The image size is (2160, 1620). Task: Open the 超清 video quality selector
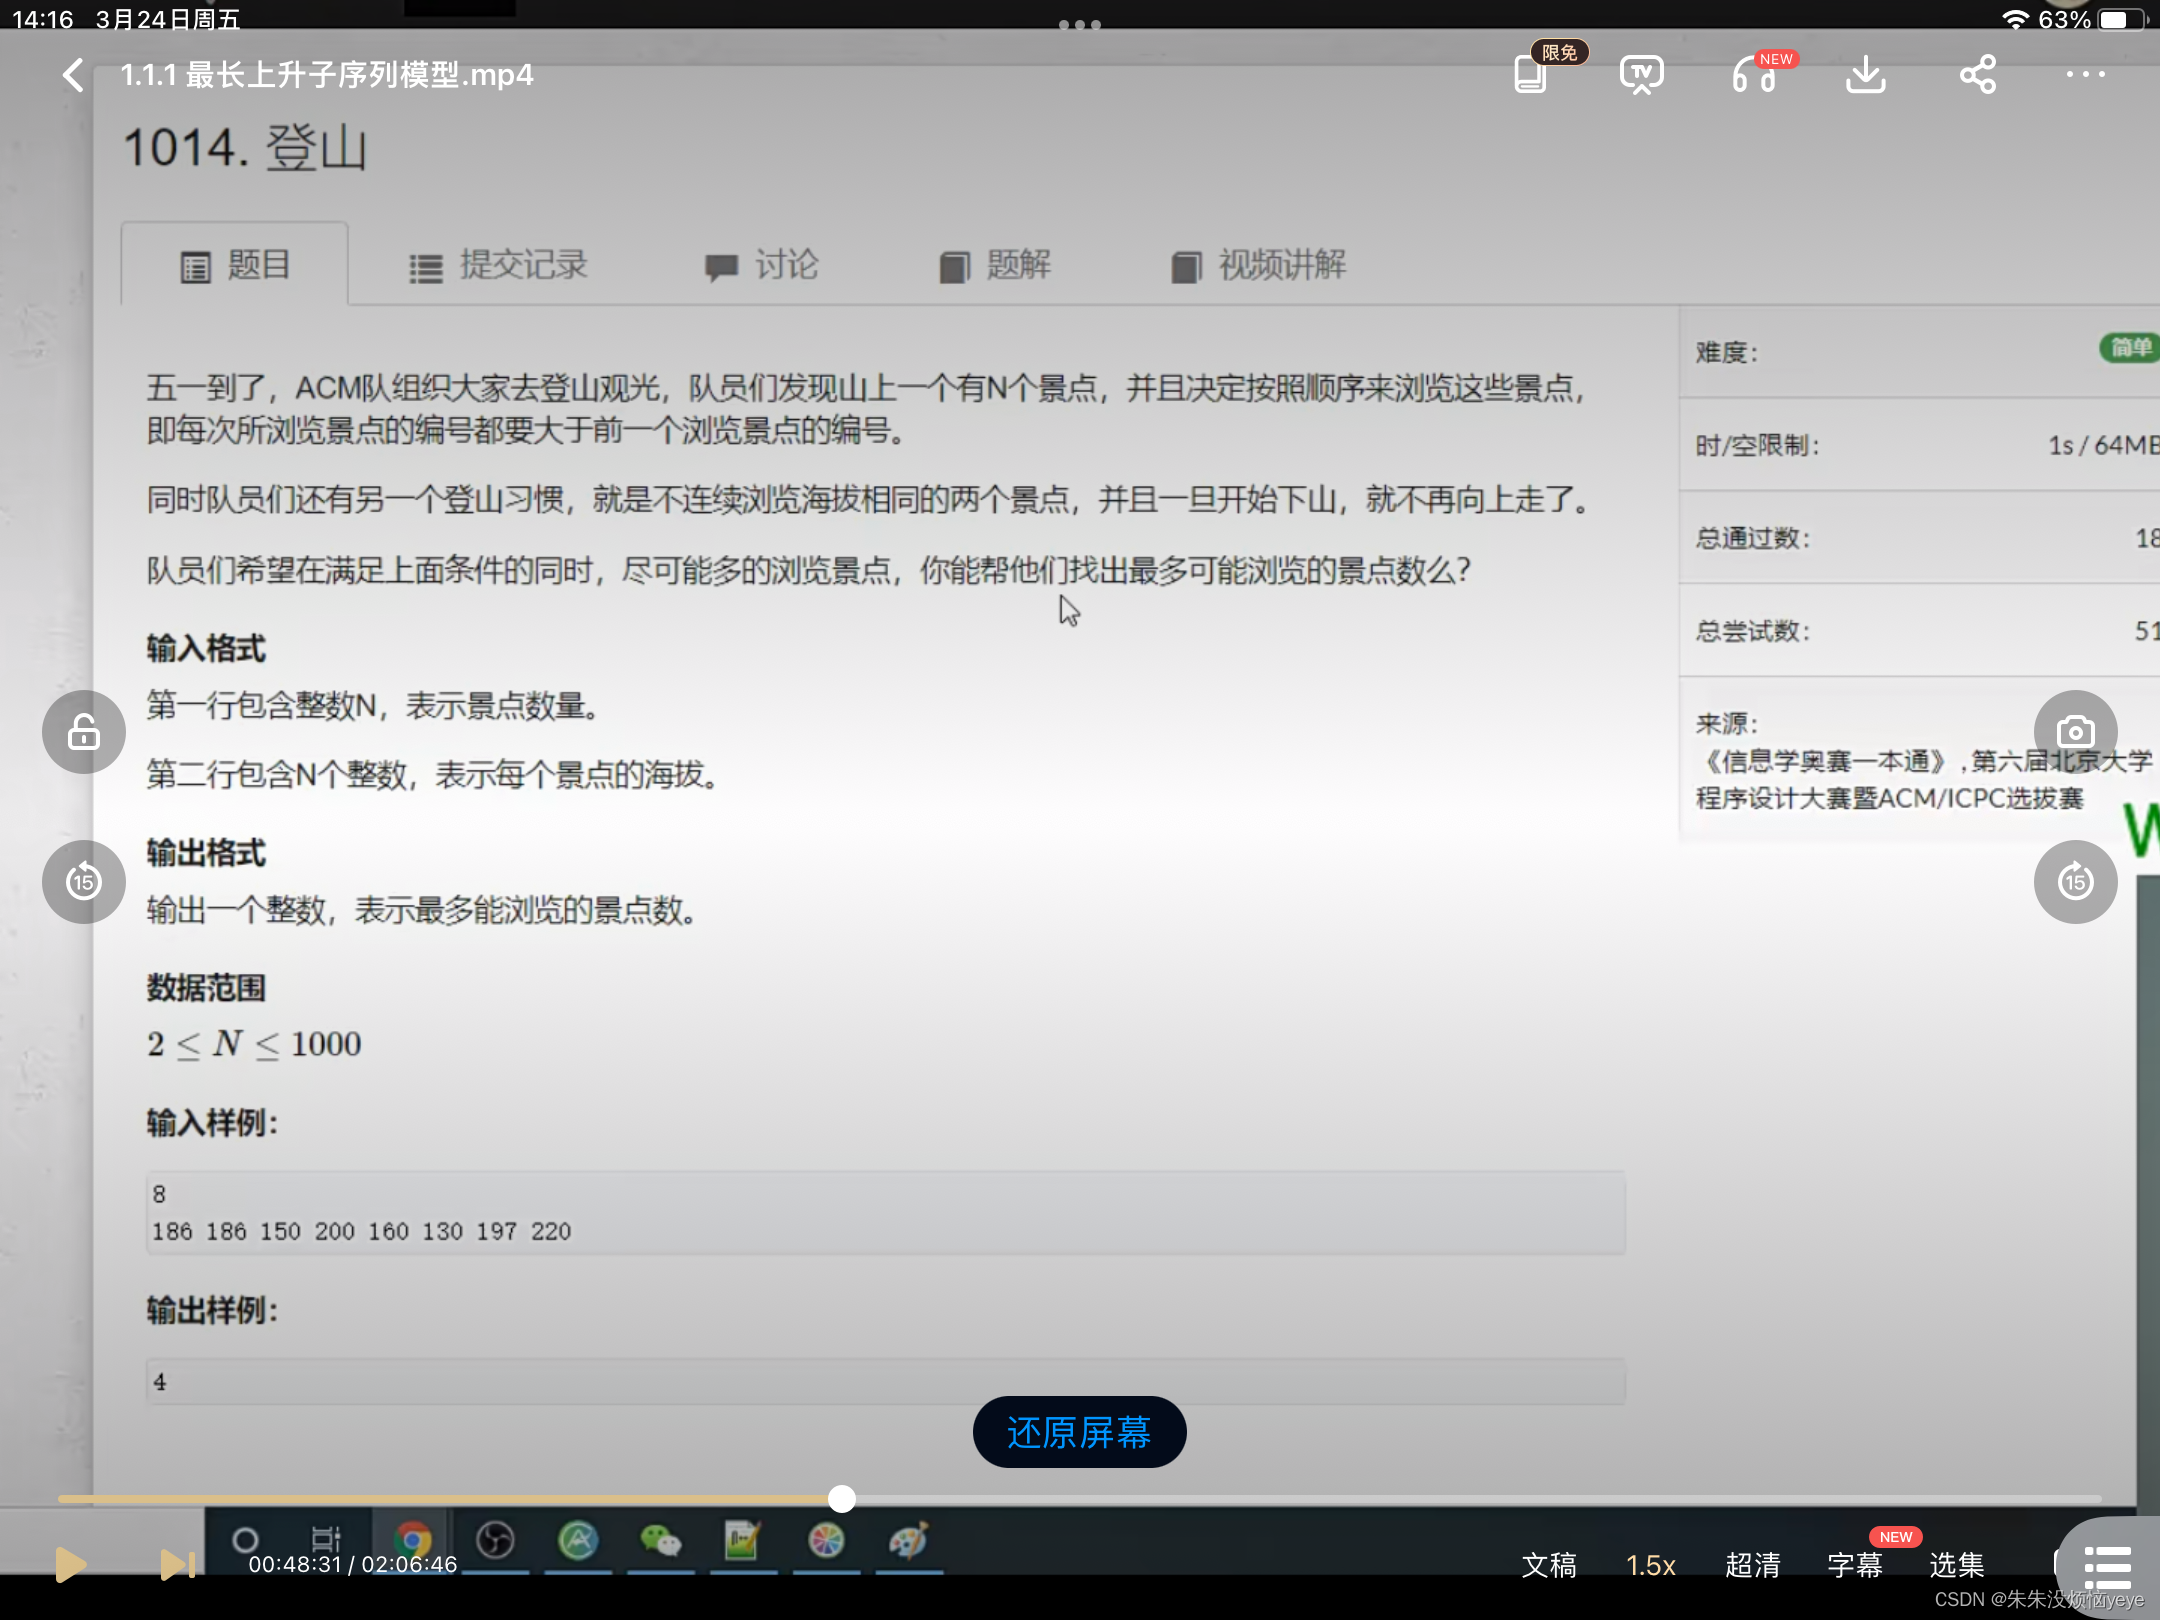pos(1752,1565)
